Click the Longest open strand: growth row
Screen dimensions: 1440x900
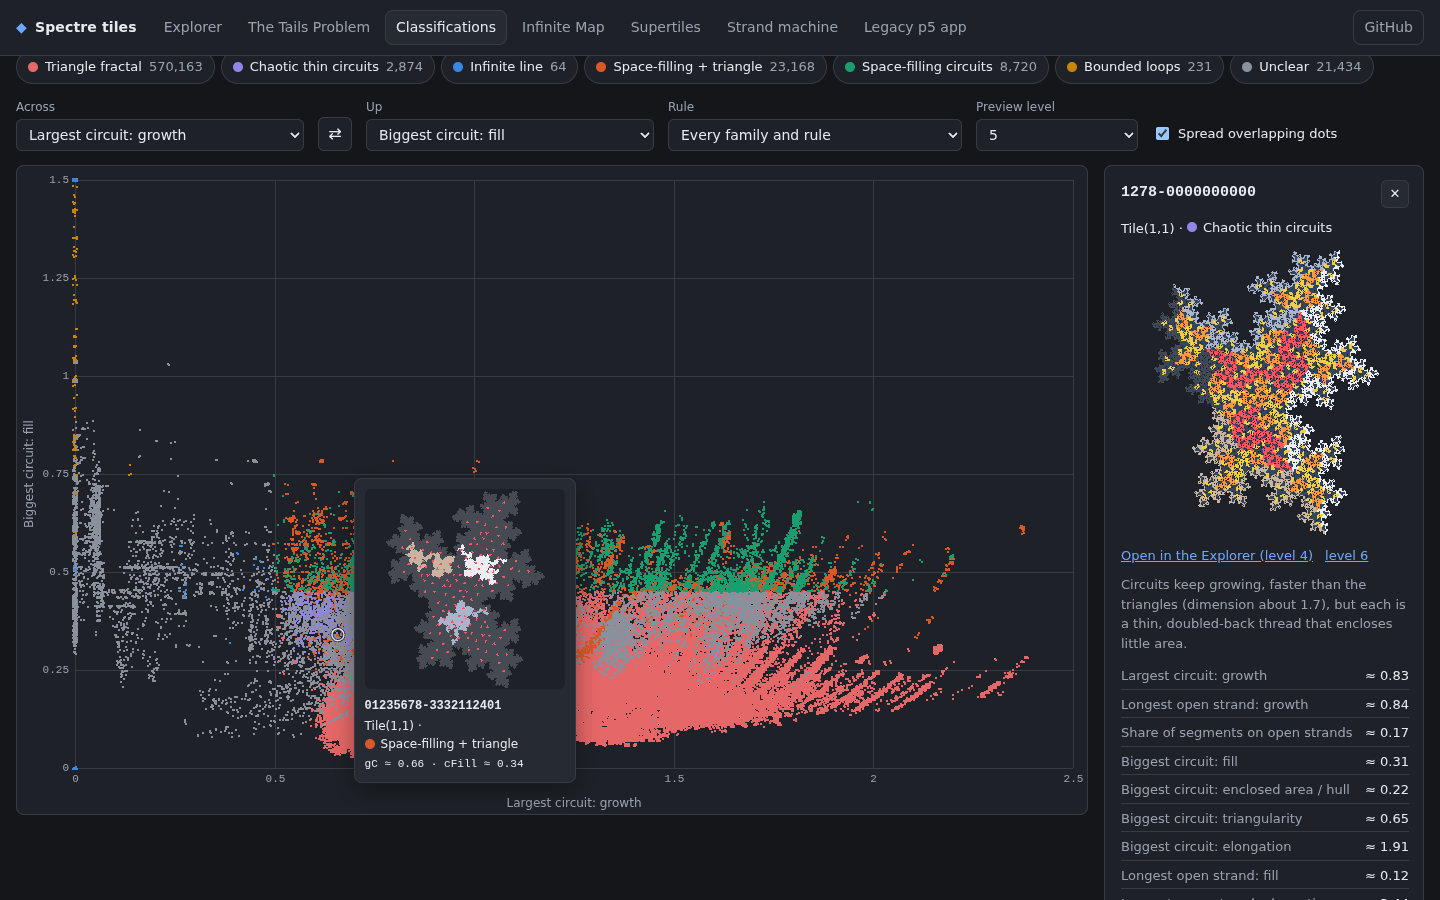1265,705
